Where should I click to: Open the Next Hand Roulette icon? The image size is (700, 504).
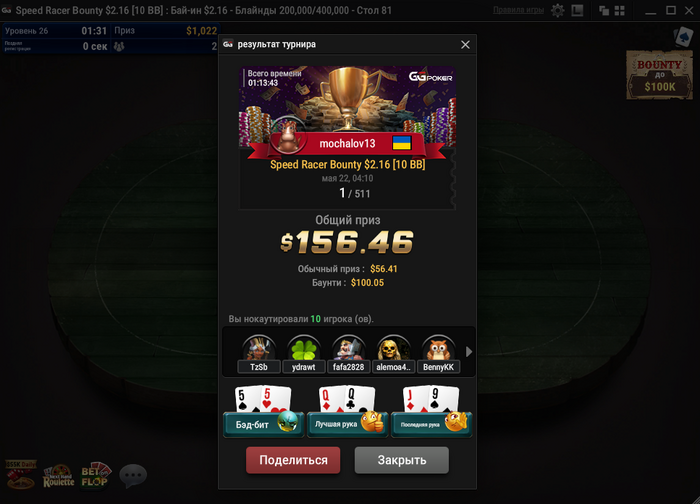(x=58, y=476)
